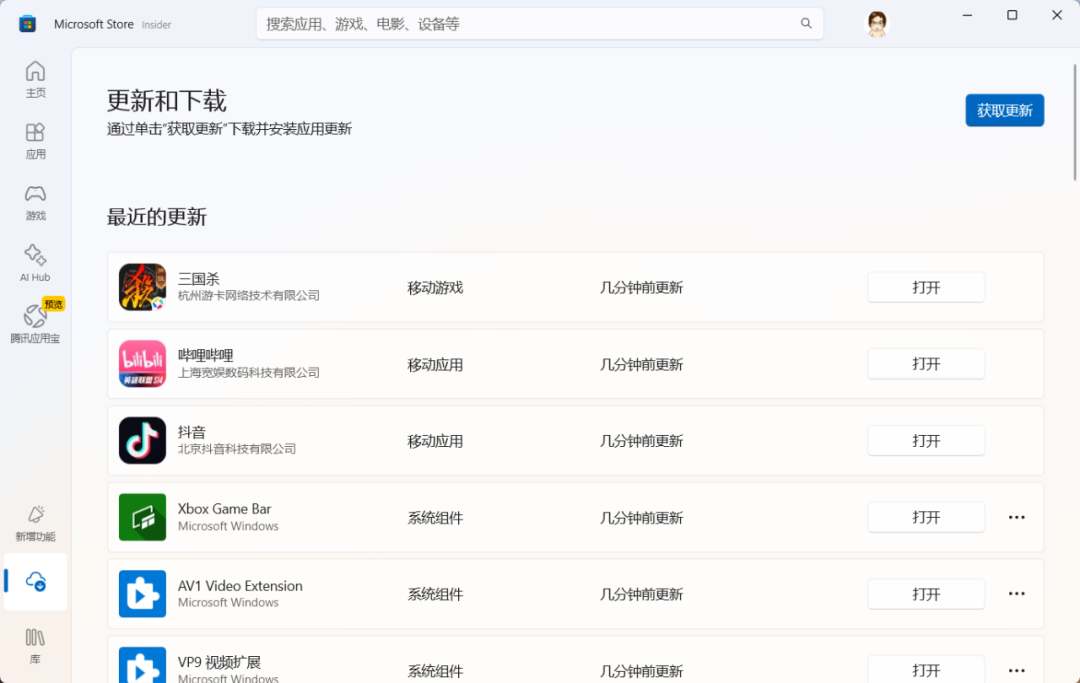
Task: Select the AV1 Video Extension name text
Action: point(240,586)
